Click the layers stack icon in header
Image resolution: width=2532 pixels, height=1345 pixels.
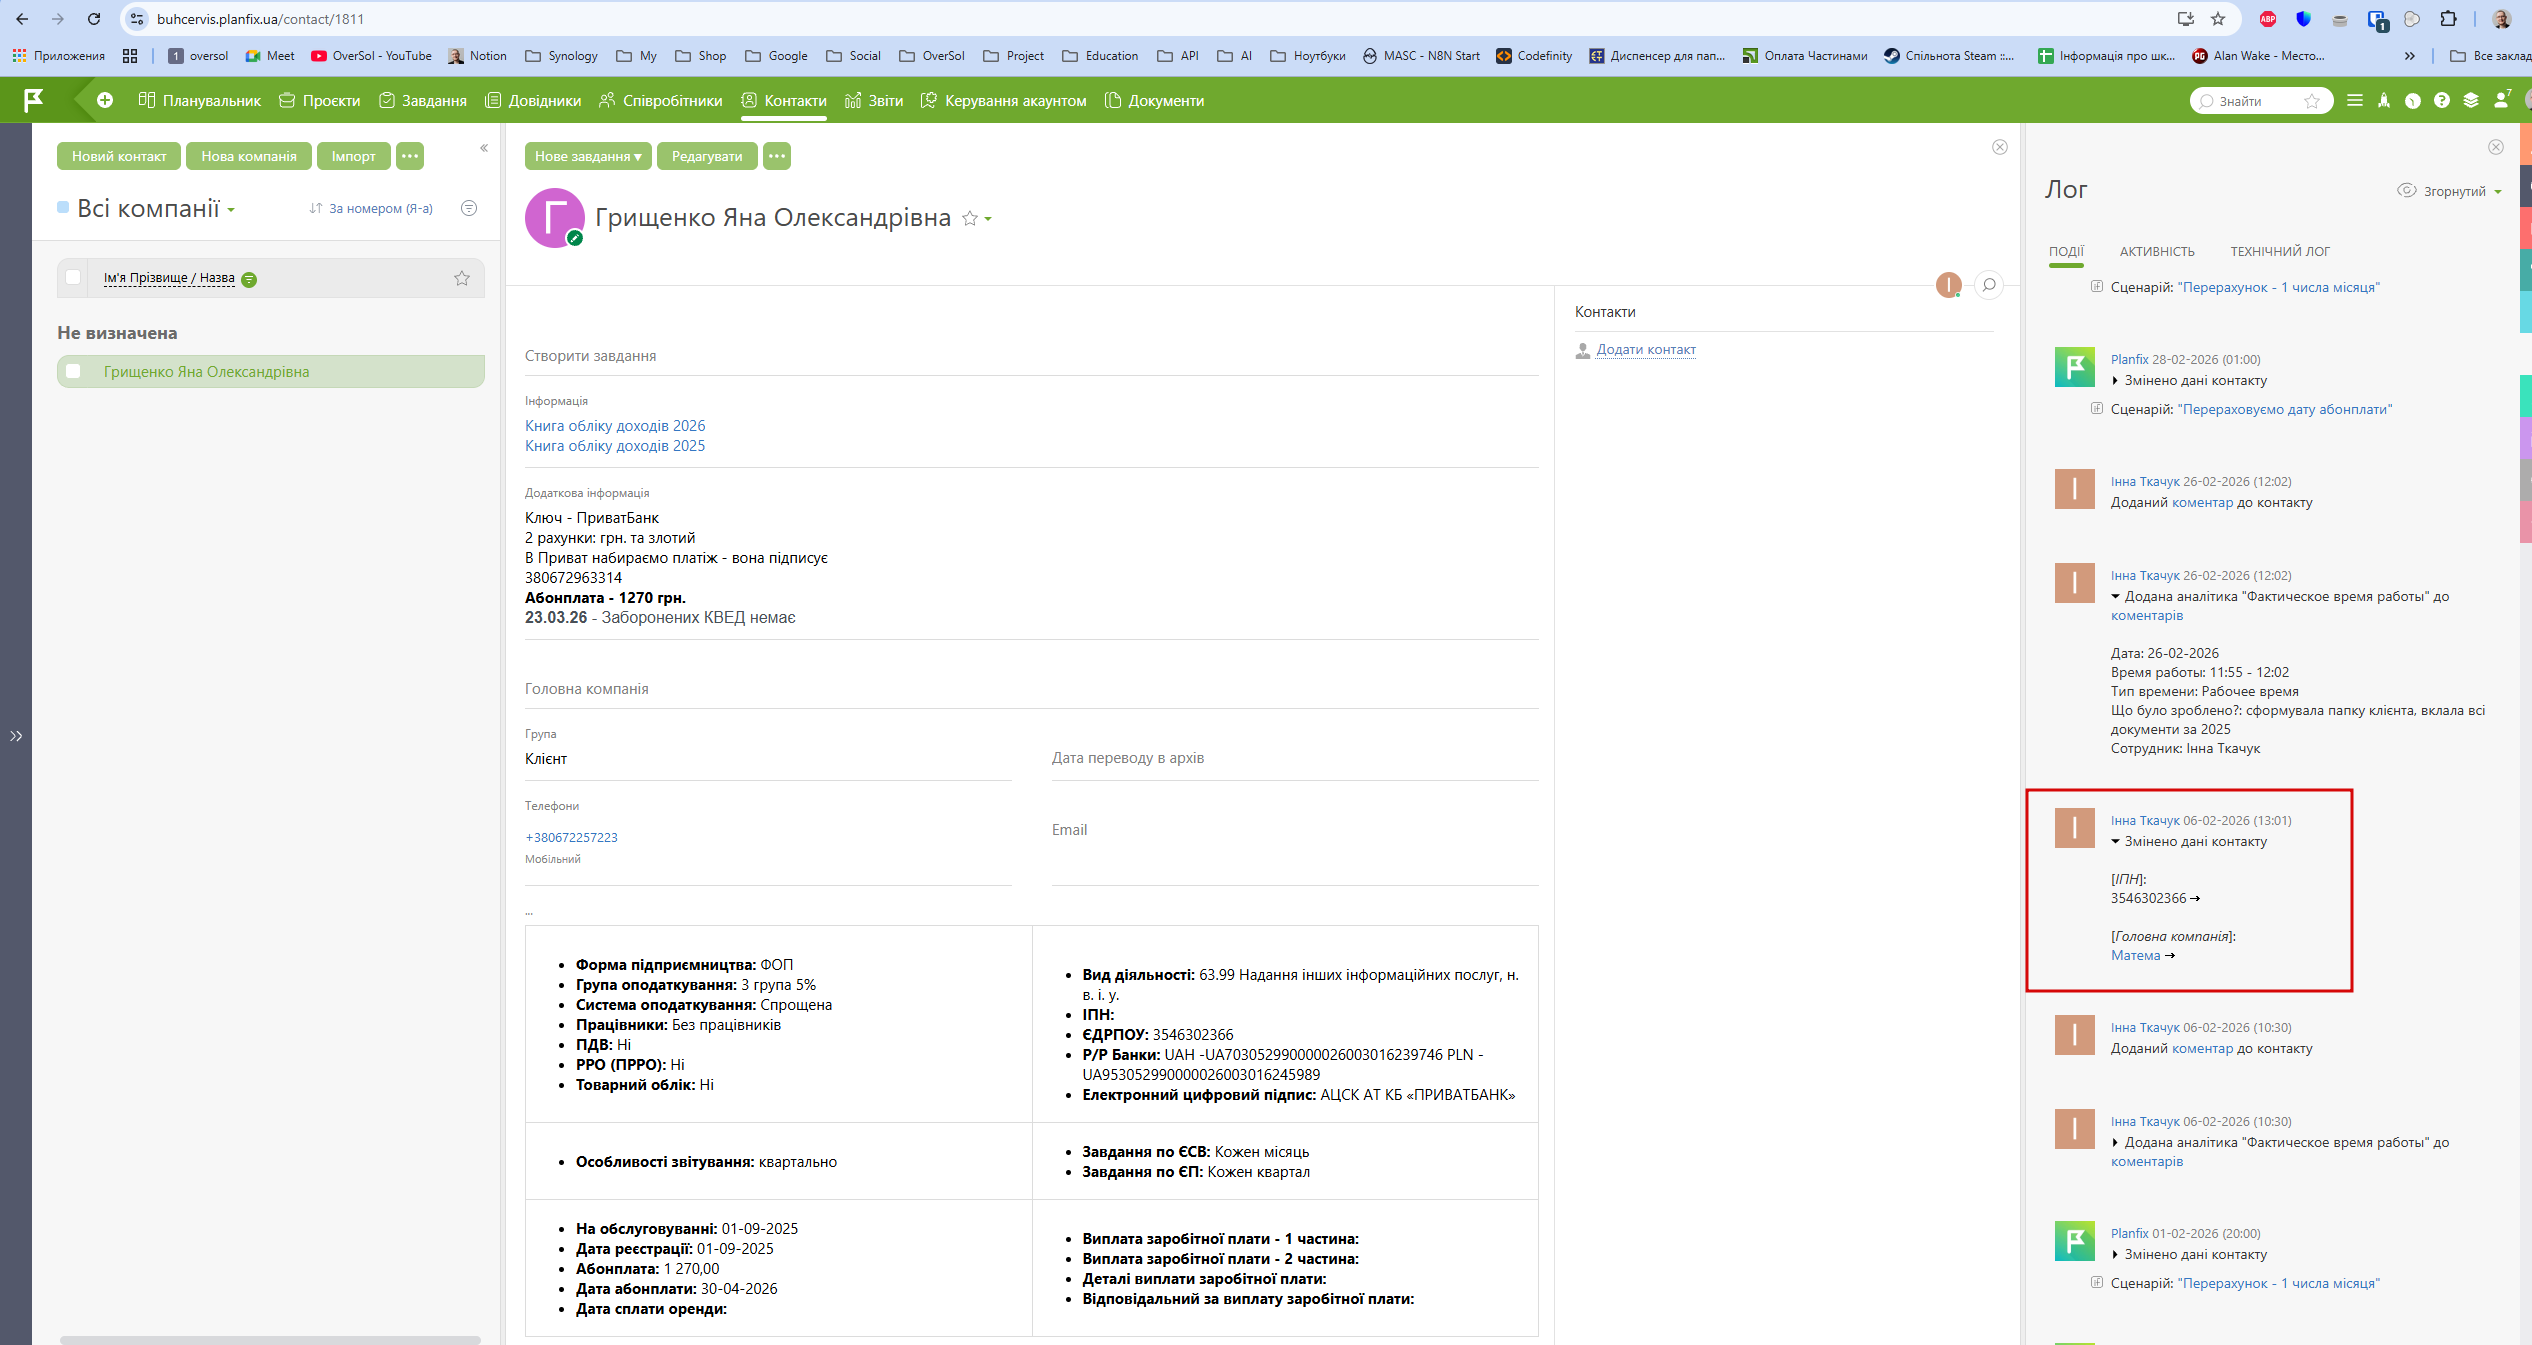pos(2471,101)
